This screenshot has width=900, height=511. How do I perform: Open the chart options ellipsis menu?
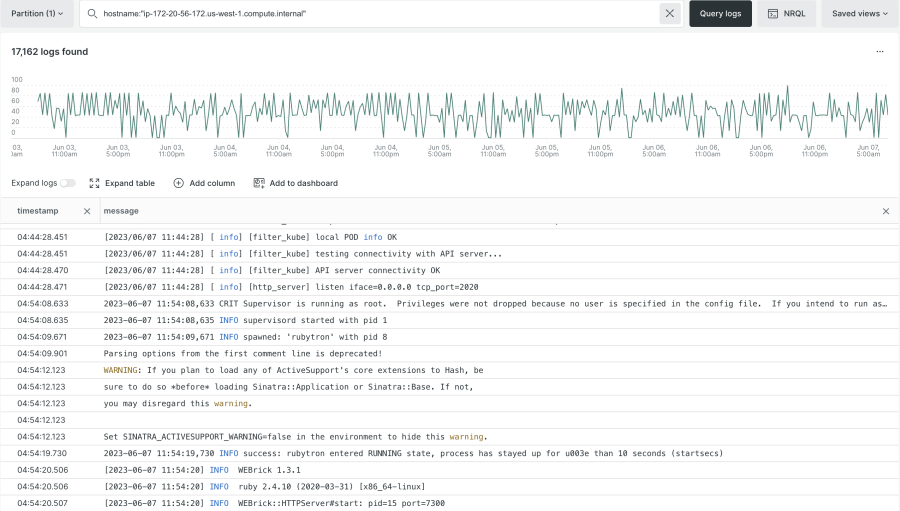point(879,51)
